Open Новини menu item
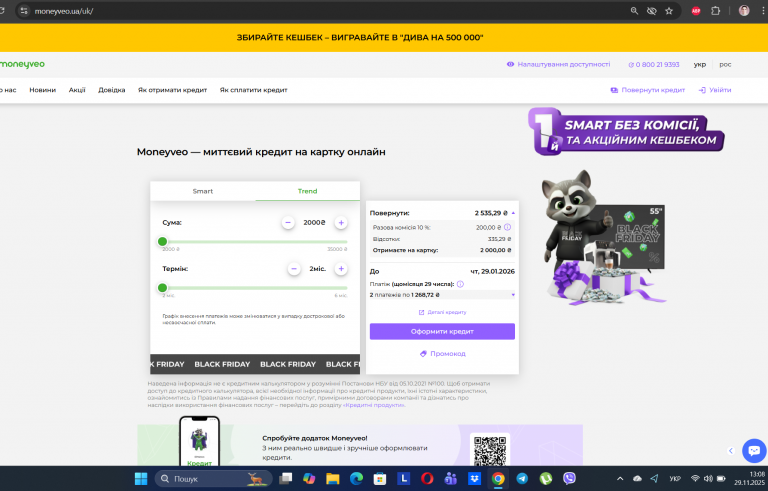The width and height of the screenshot is (768, 491). 43,90
